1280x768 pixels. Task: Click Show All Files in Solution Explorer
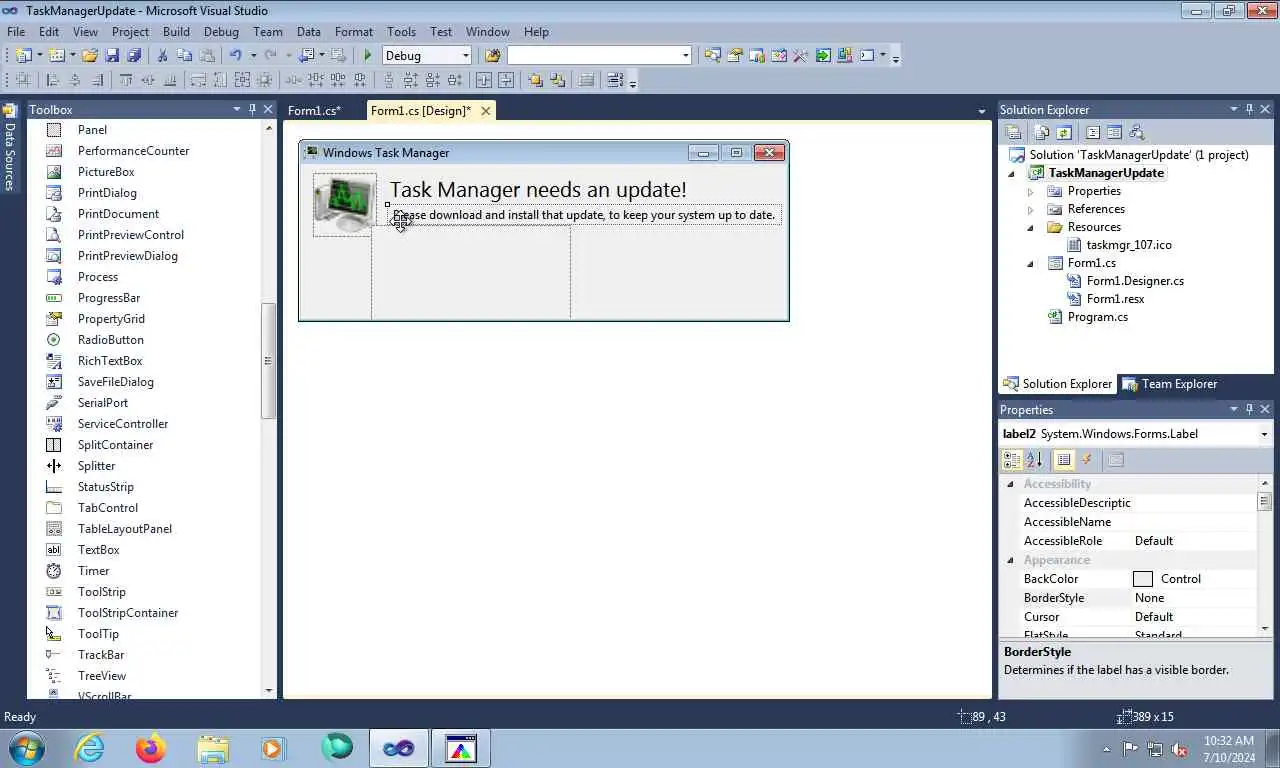coord(1042,132)
